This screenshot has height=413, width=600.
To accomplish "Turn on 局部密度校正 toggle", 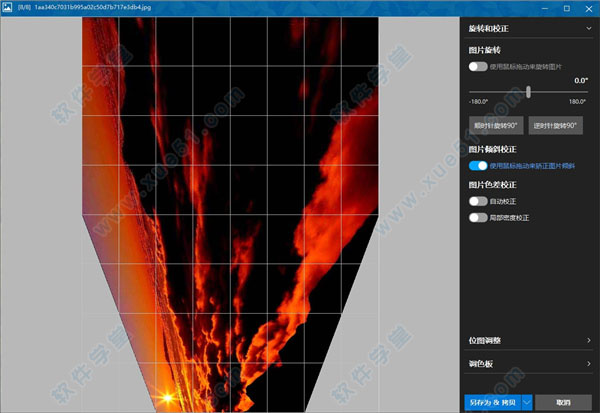I will [478, 217].
